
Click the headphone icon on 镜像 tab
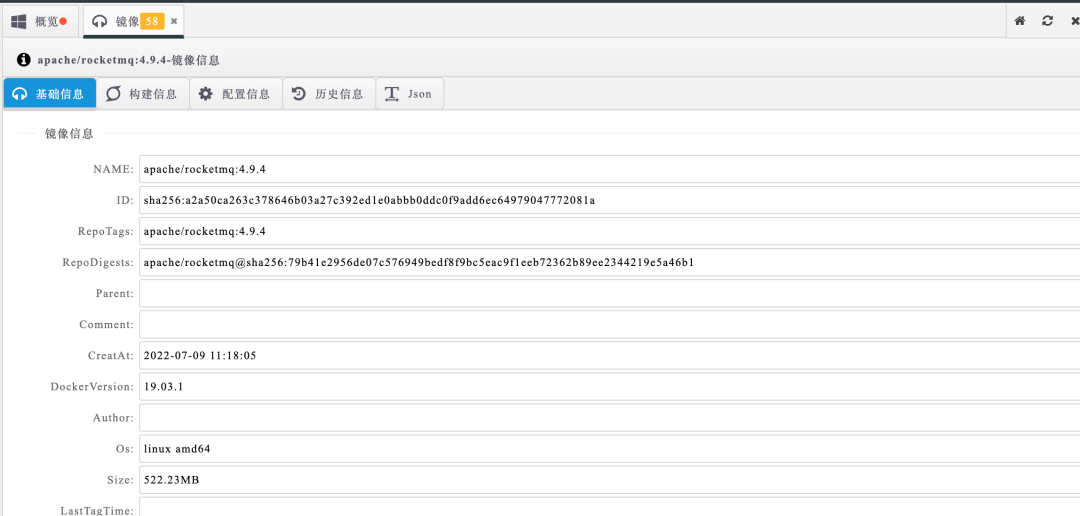100,21
